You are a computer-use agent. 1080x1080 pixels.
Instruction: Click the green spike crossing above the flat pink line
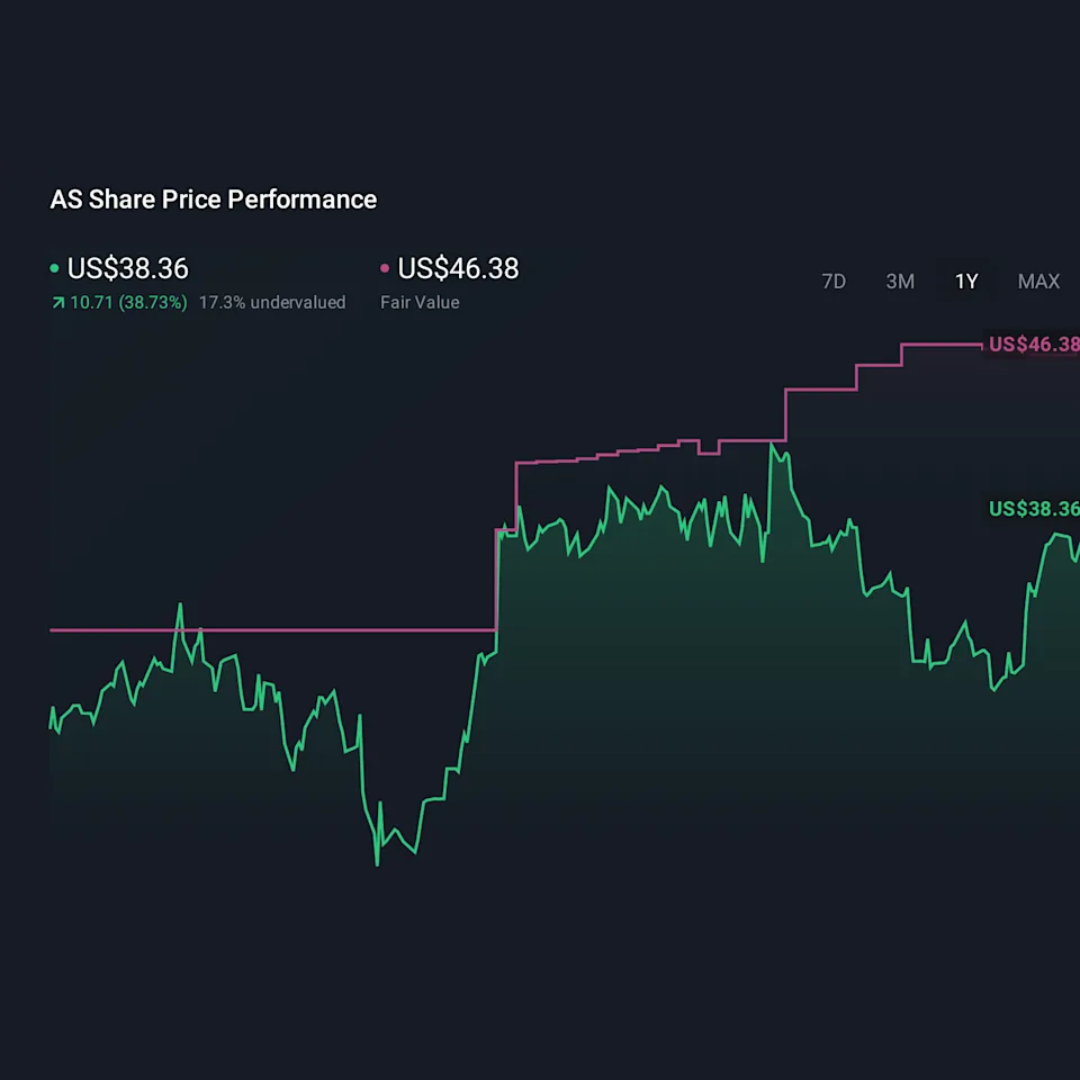pyautogui.click(x=180, y=605)
